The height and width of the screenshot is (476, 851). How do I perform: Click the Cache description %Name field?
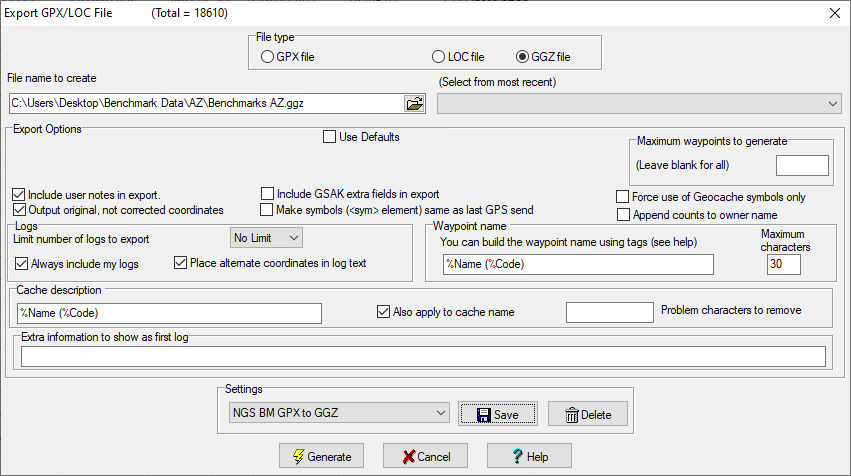click(x=169, y=313)
